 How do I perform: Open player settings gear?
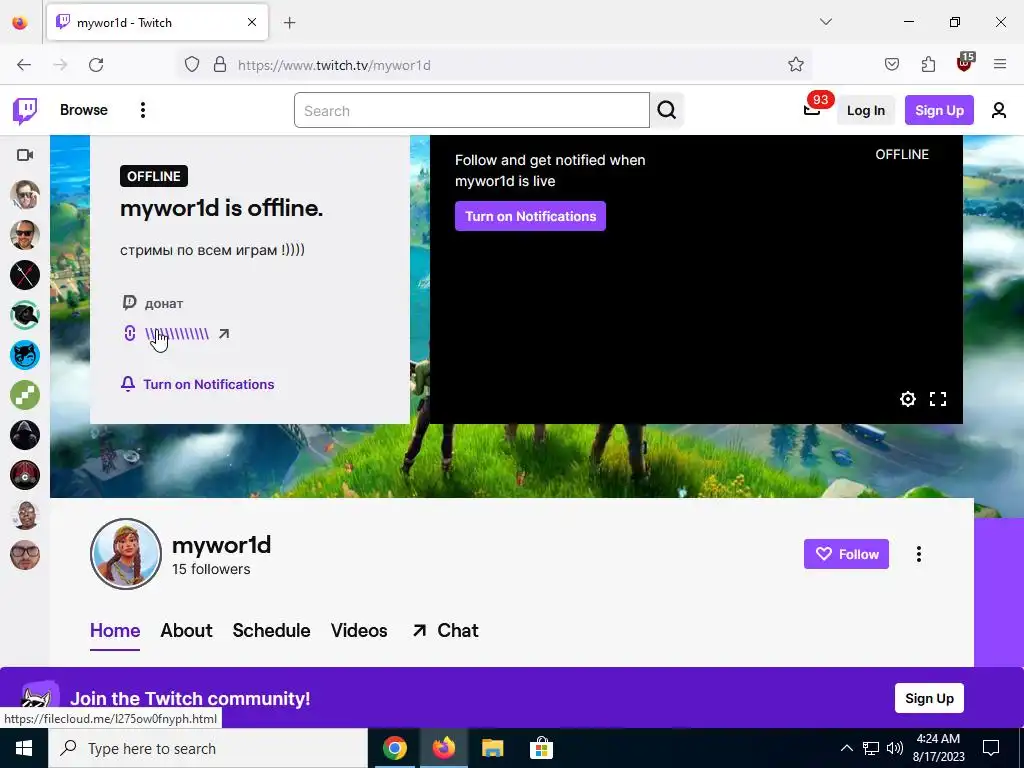(908, 399)
